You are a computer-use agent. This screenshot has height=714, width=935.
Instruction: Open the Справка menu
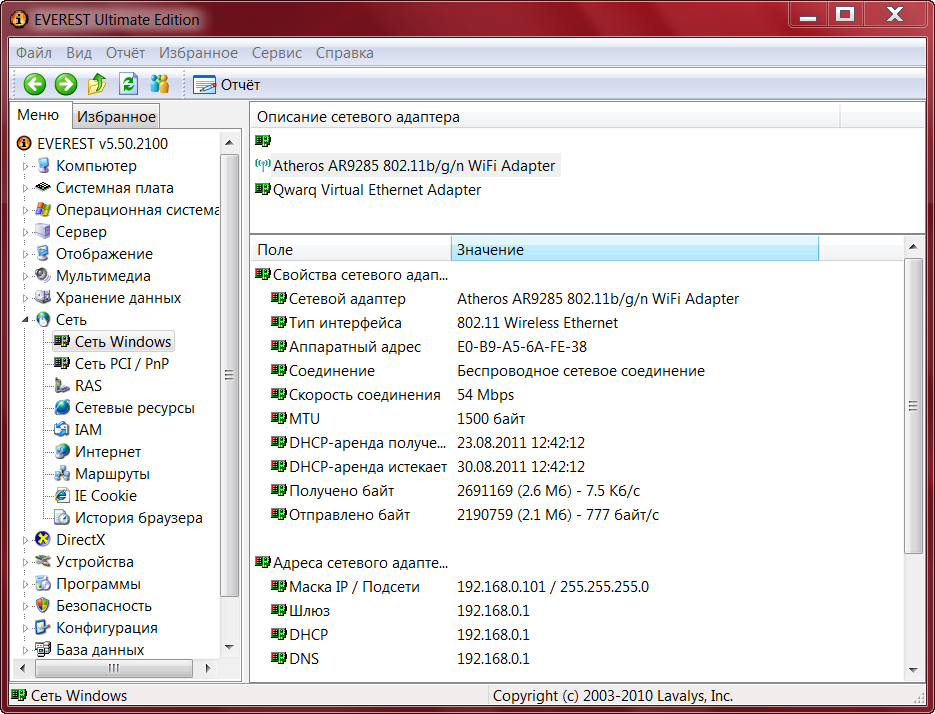[345, 53]
